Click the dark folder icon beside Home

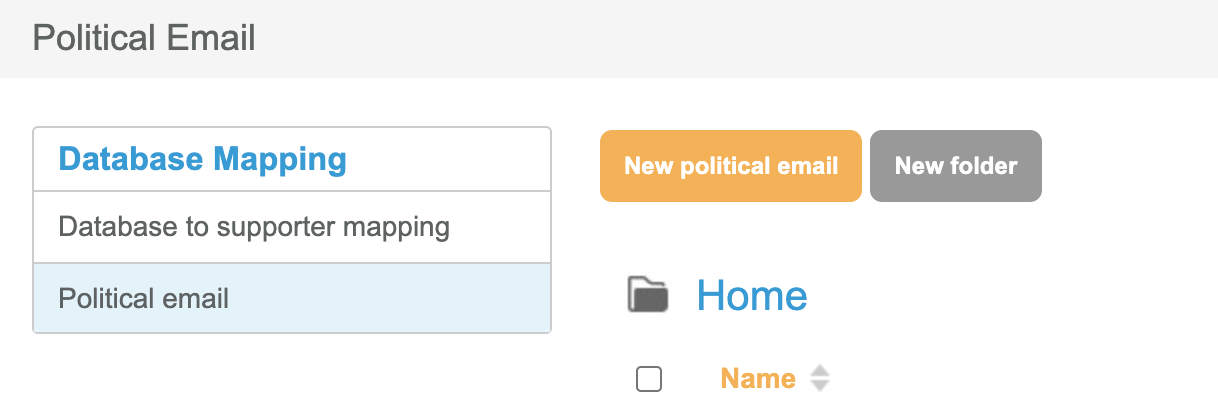coord(647,296)
